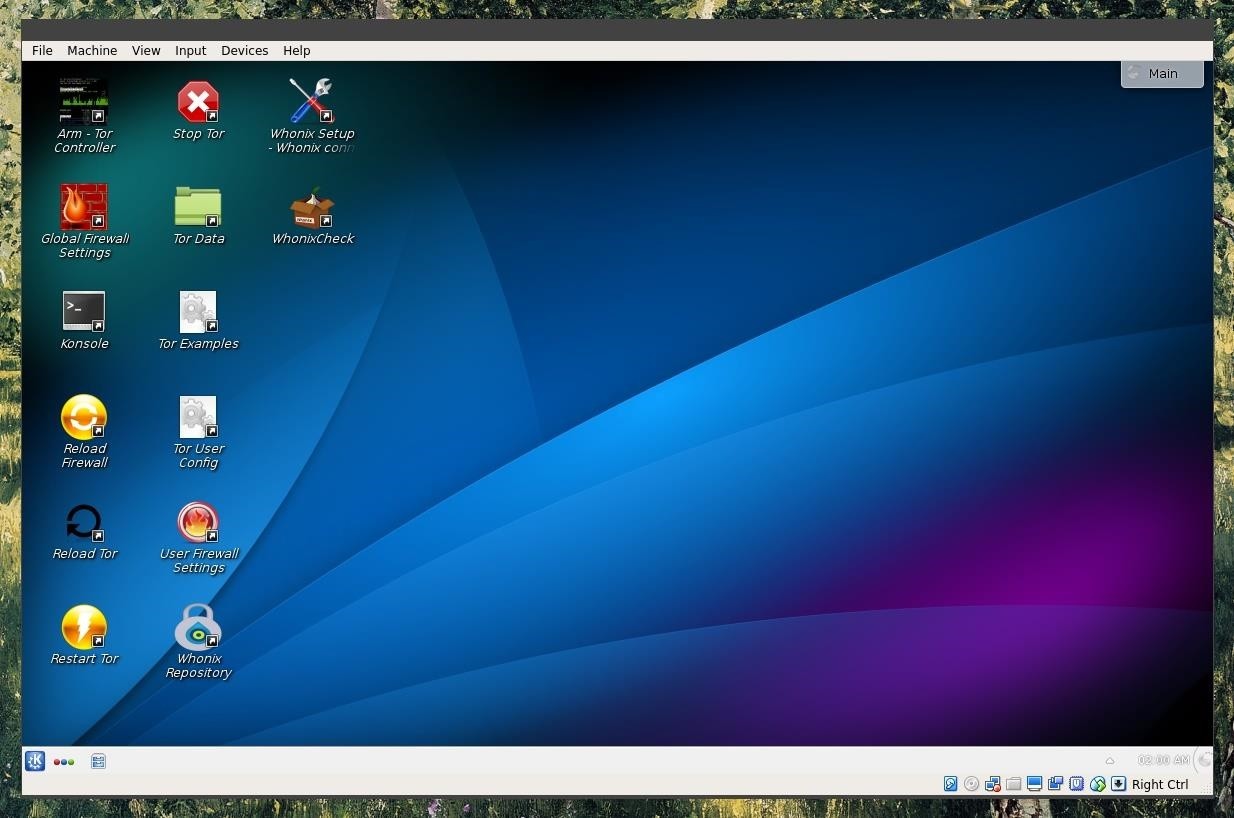Open the Devices menu
Viewport: 1234px width, 818px height.
244,50
